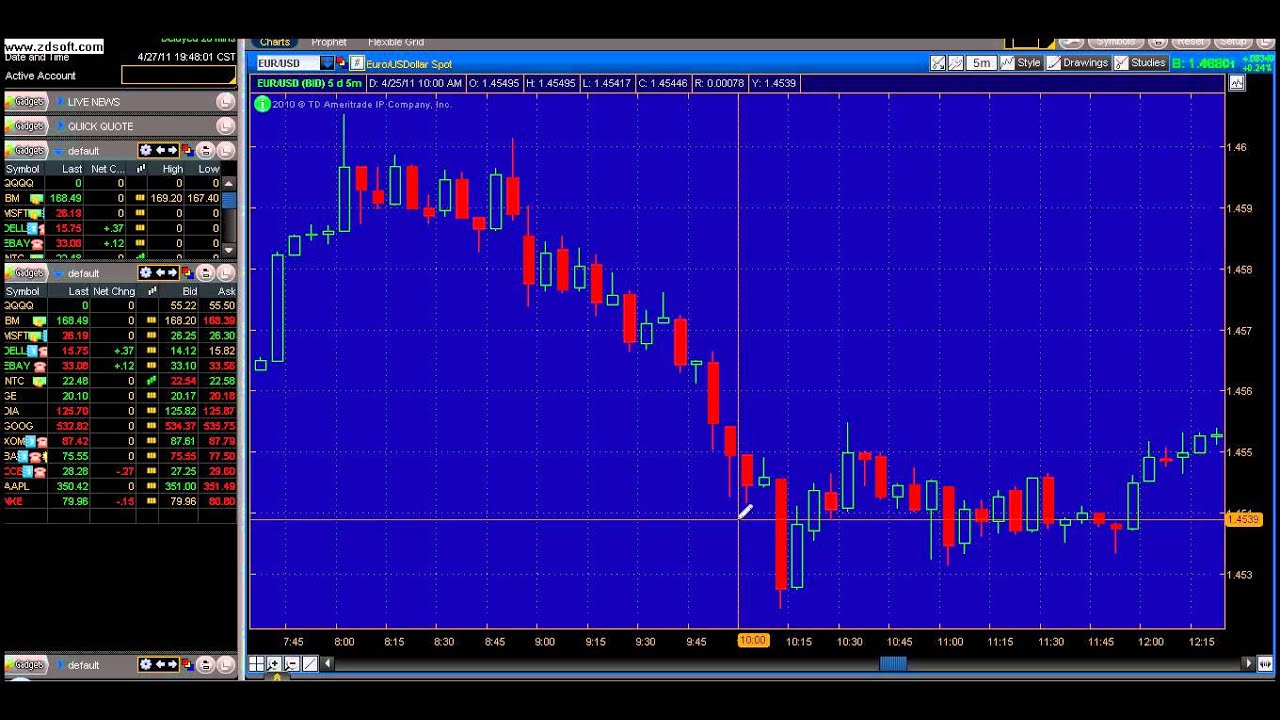The image size is (1280, 720).
Task: Click the Active Account field
Action: click(x=179, y=75)
